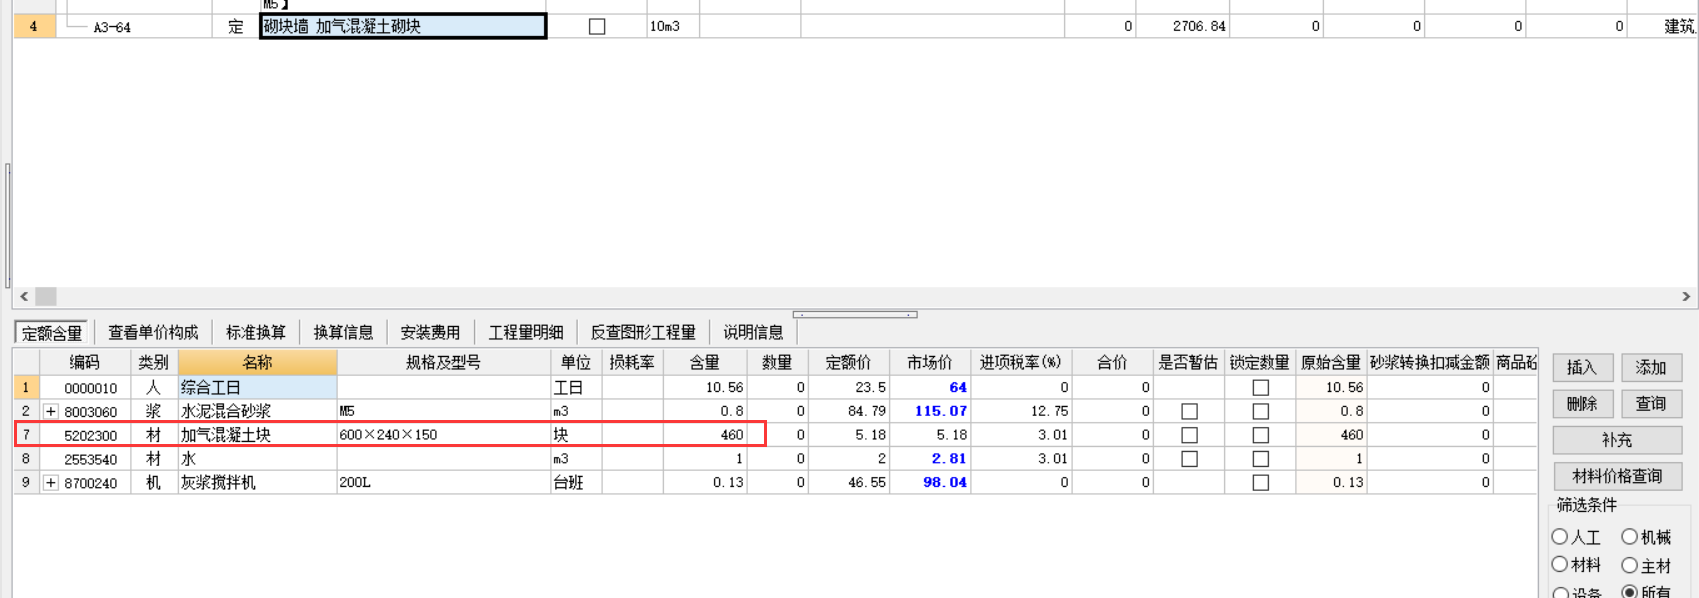Click the 10m3 unit cell
Image resolution: width=1699 pixels, height=598 pixels.
click(x=672, y=27)
